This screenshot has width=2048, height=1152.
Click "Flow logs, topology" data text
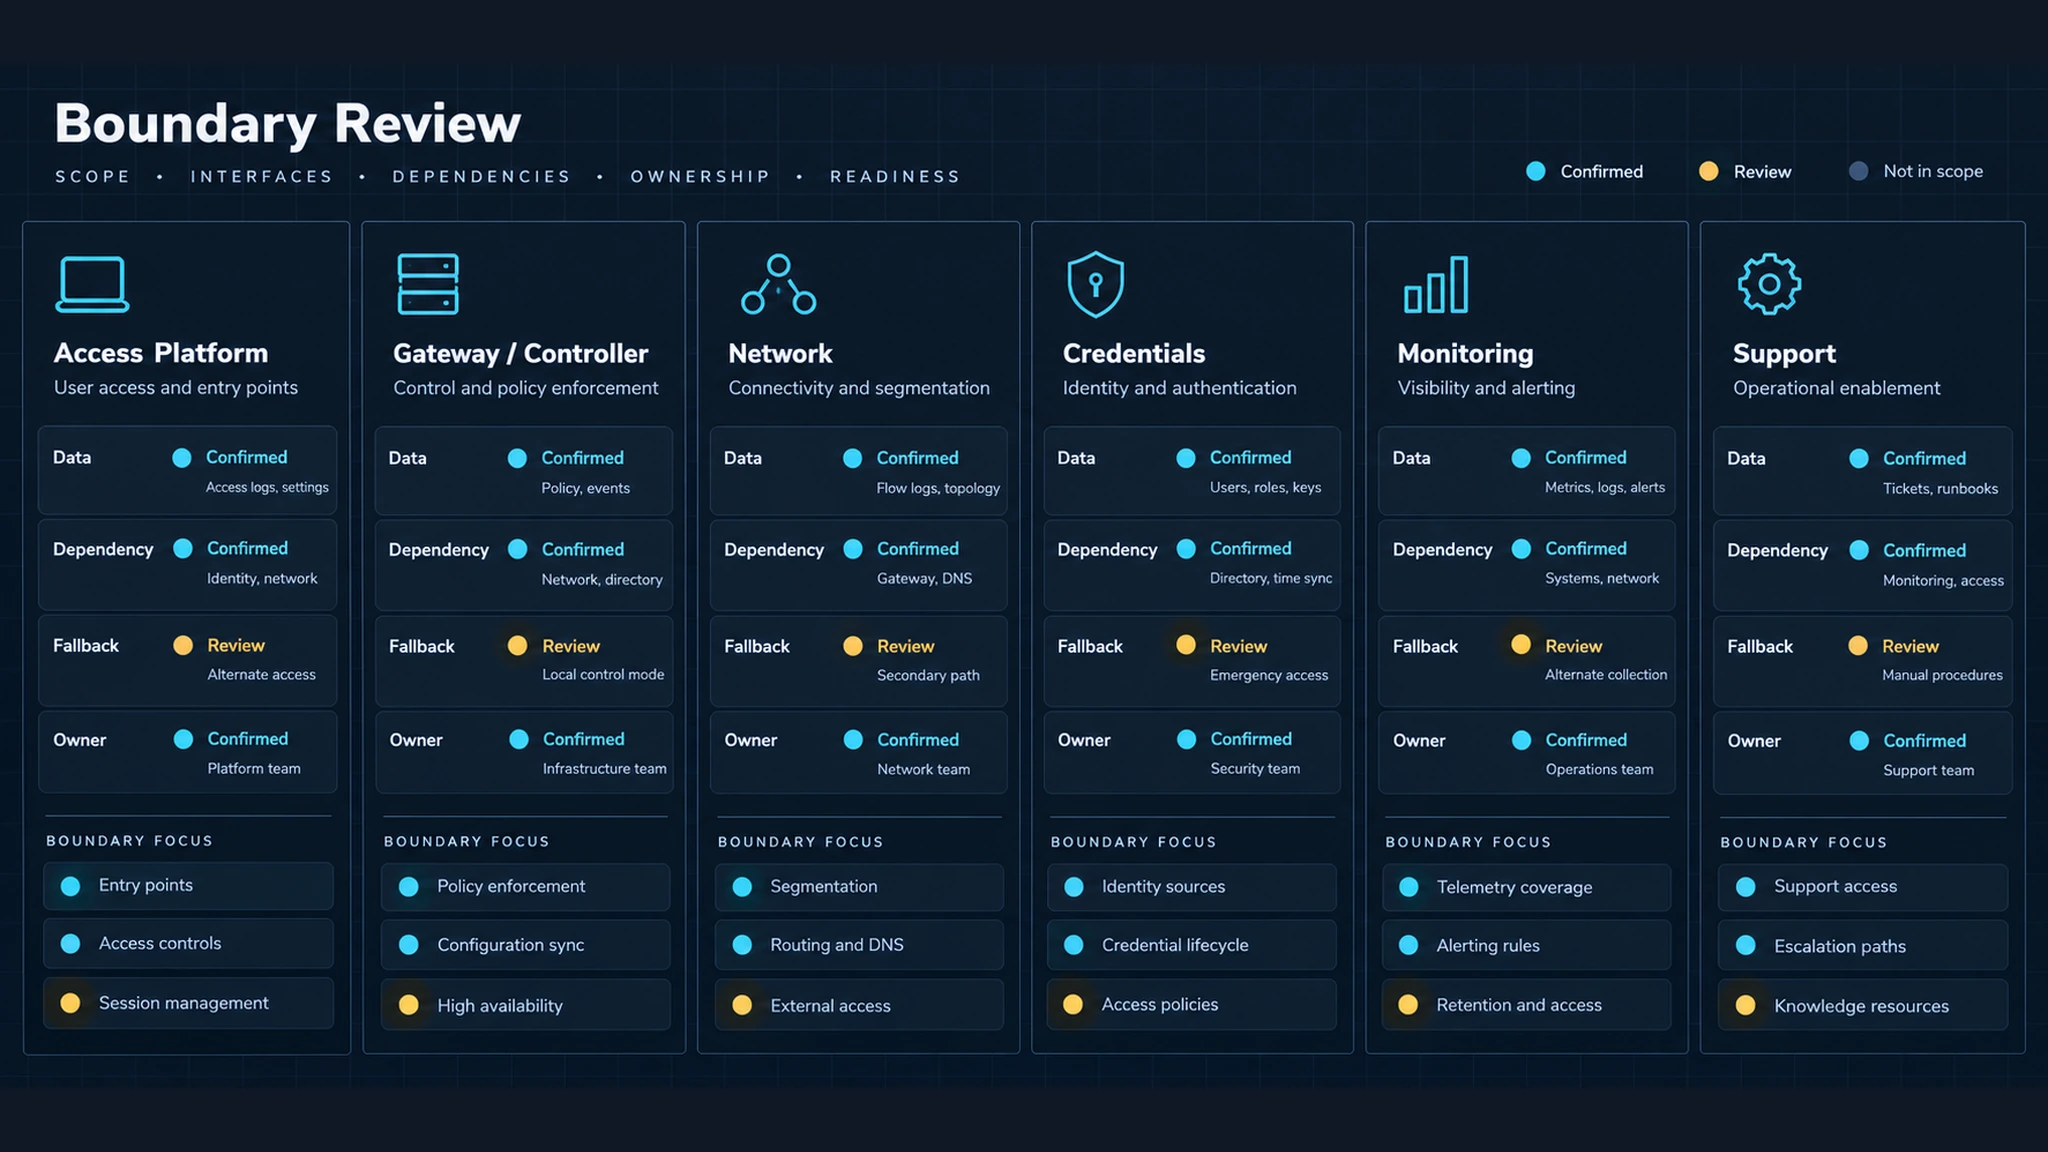[938, 488]
